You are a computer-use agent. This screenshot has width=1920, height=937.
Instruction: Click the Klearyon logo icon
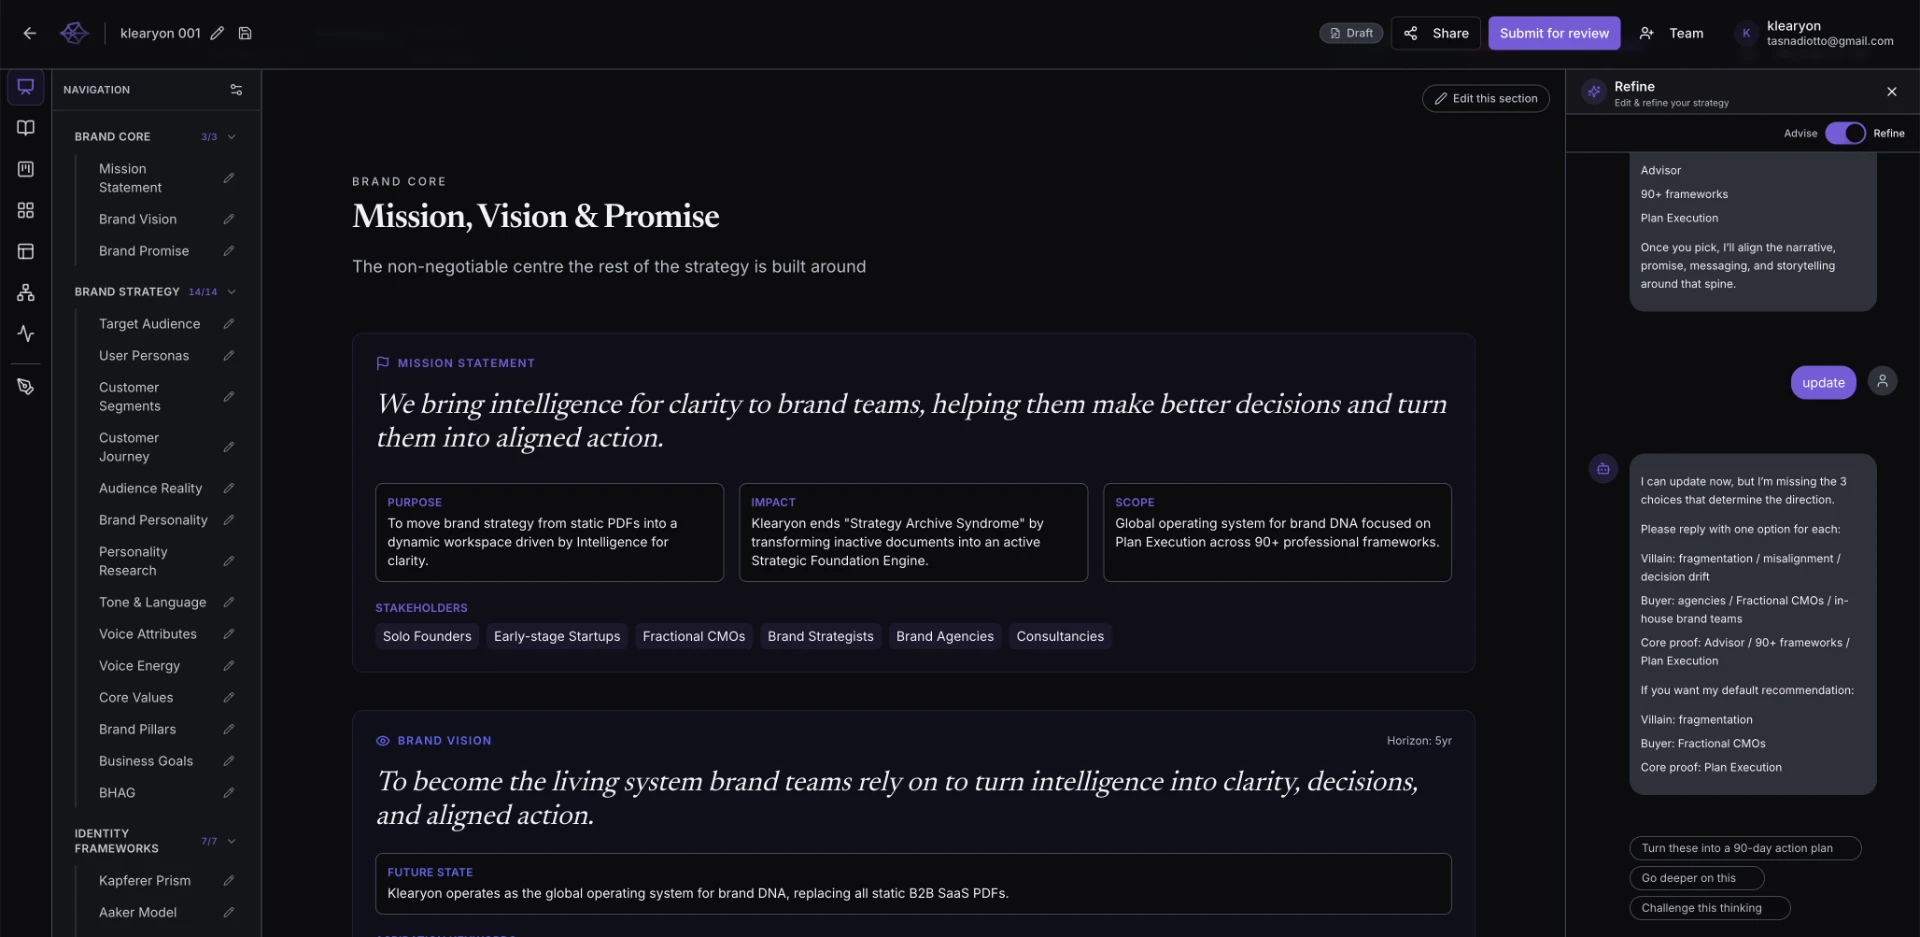coord(74,33)
